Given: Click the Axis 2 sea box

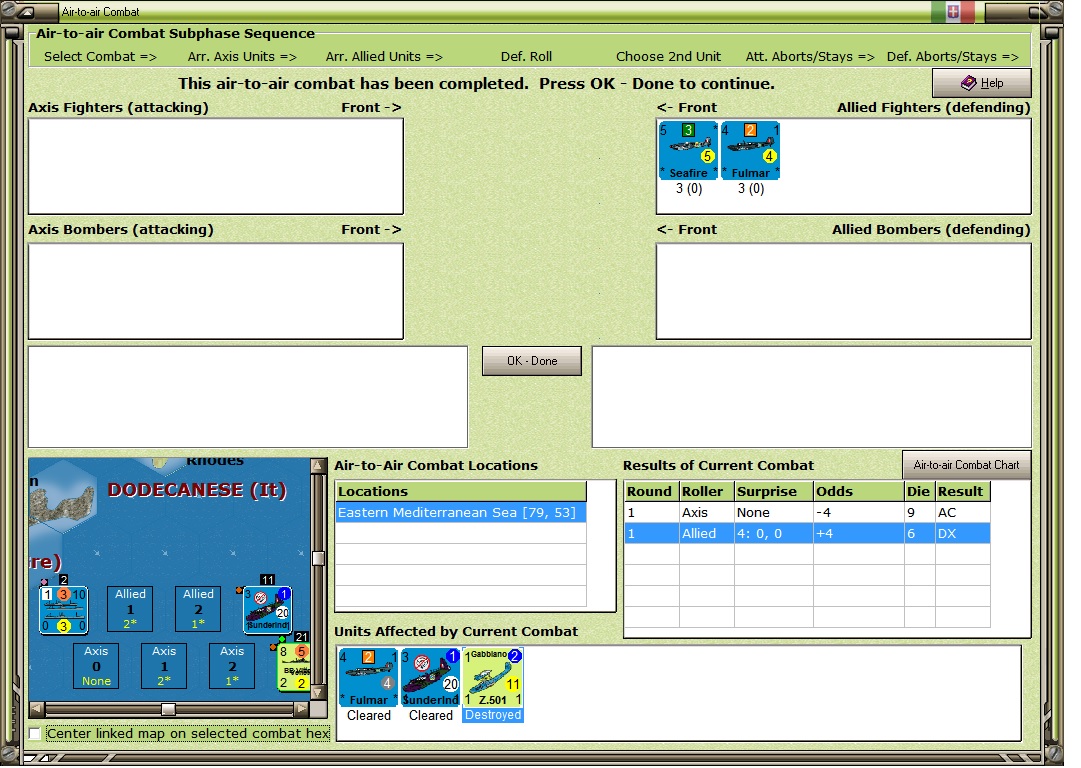Looking at the screenshot, I should (232, 666).
